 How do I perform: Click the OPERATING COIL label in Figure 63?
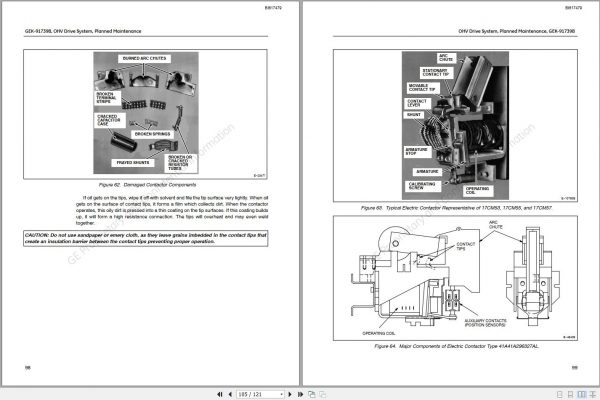coord(477,190)
